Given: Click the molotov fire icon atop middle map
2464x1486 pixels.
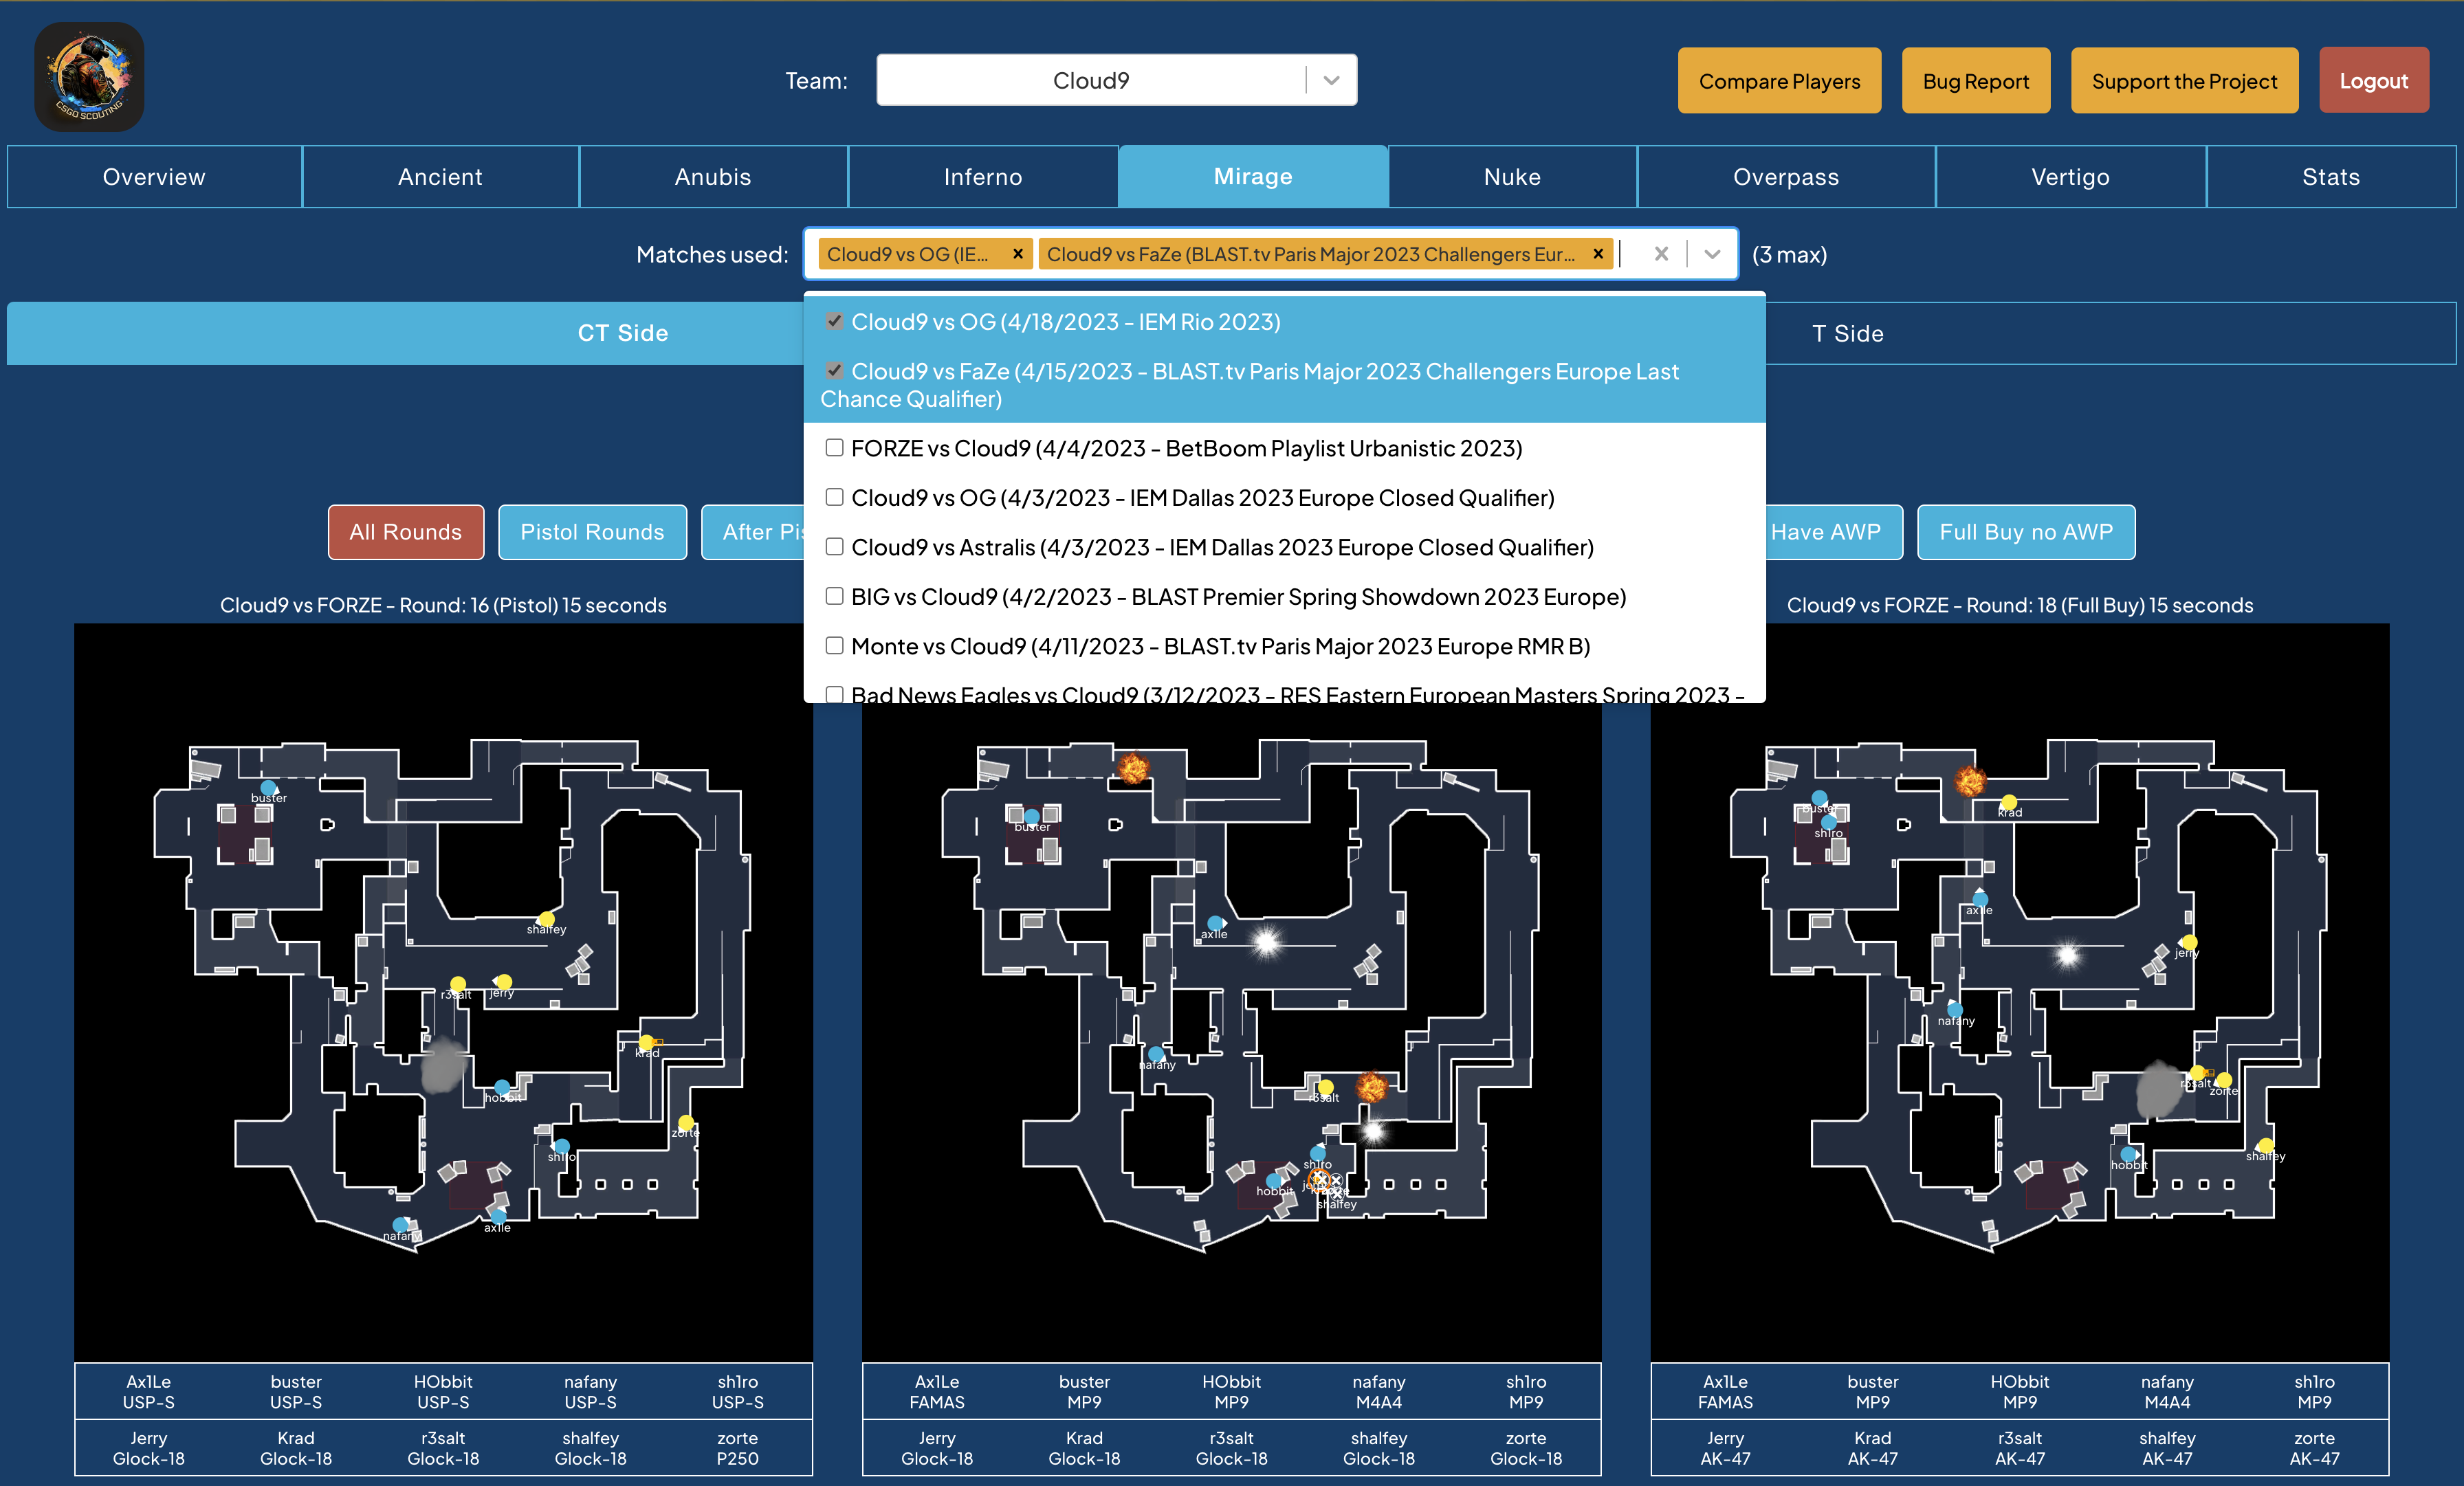Looking at the screenshot, I should point(1133,768).
